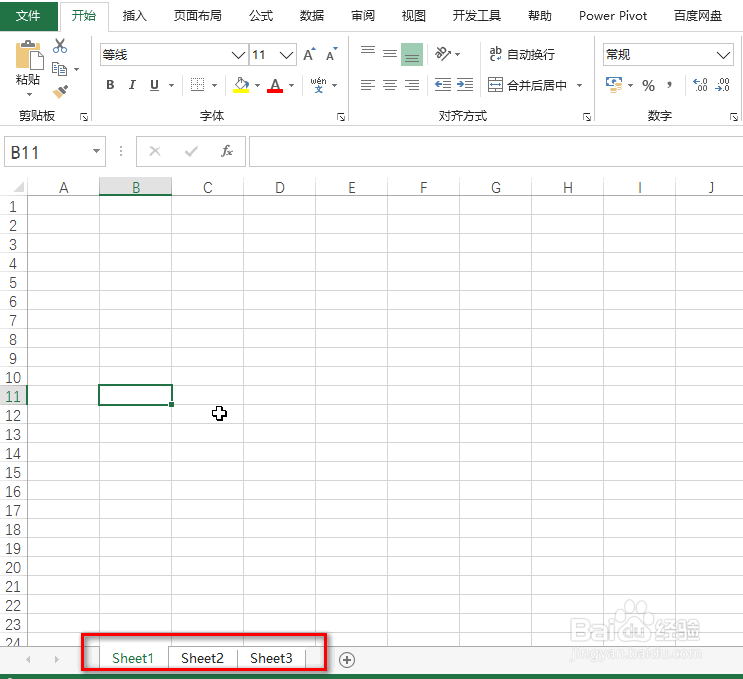Expand underline style dropdown arrow
This screenshot has height=679, width=743.
click(x=172, y=85)
